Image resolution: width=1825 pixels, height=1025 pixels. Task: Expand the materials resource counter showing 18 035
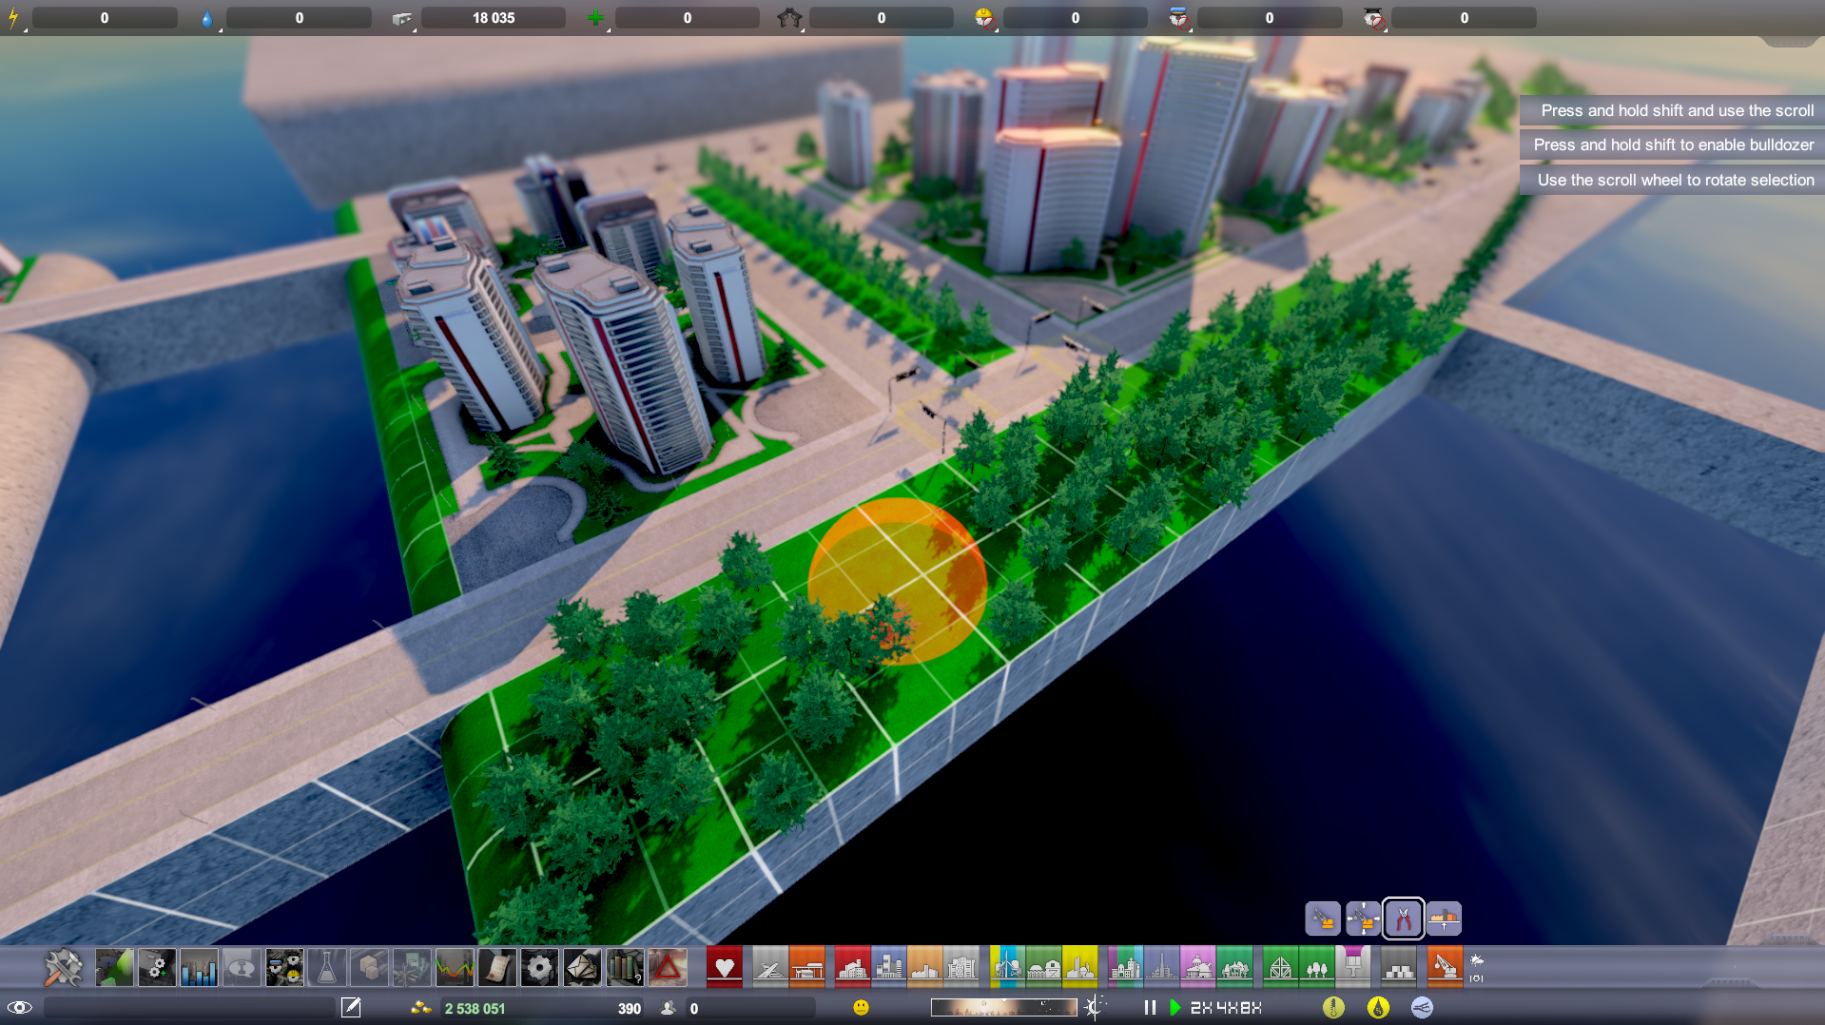(402, 19)
